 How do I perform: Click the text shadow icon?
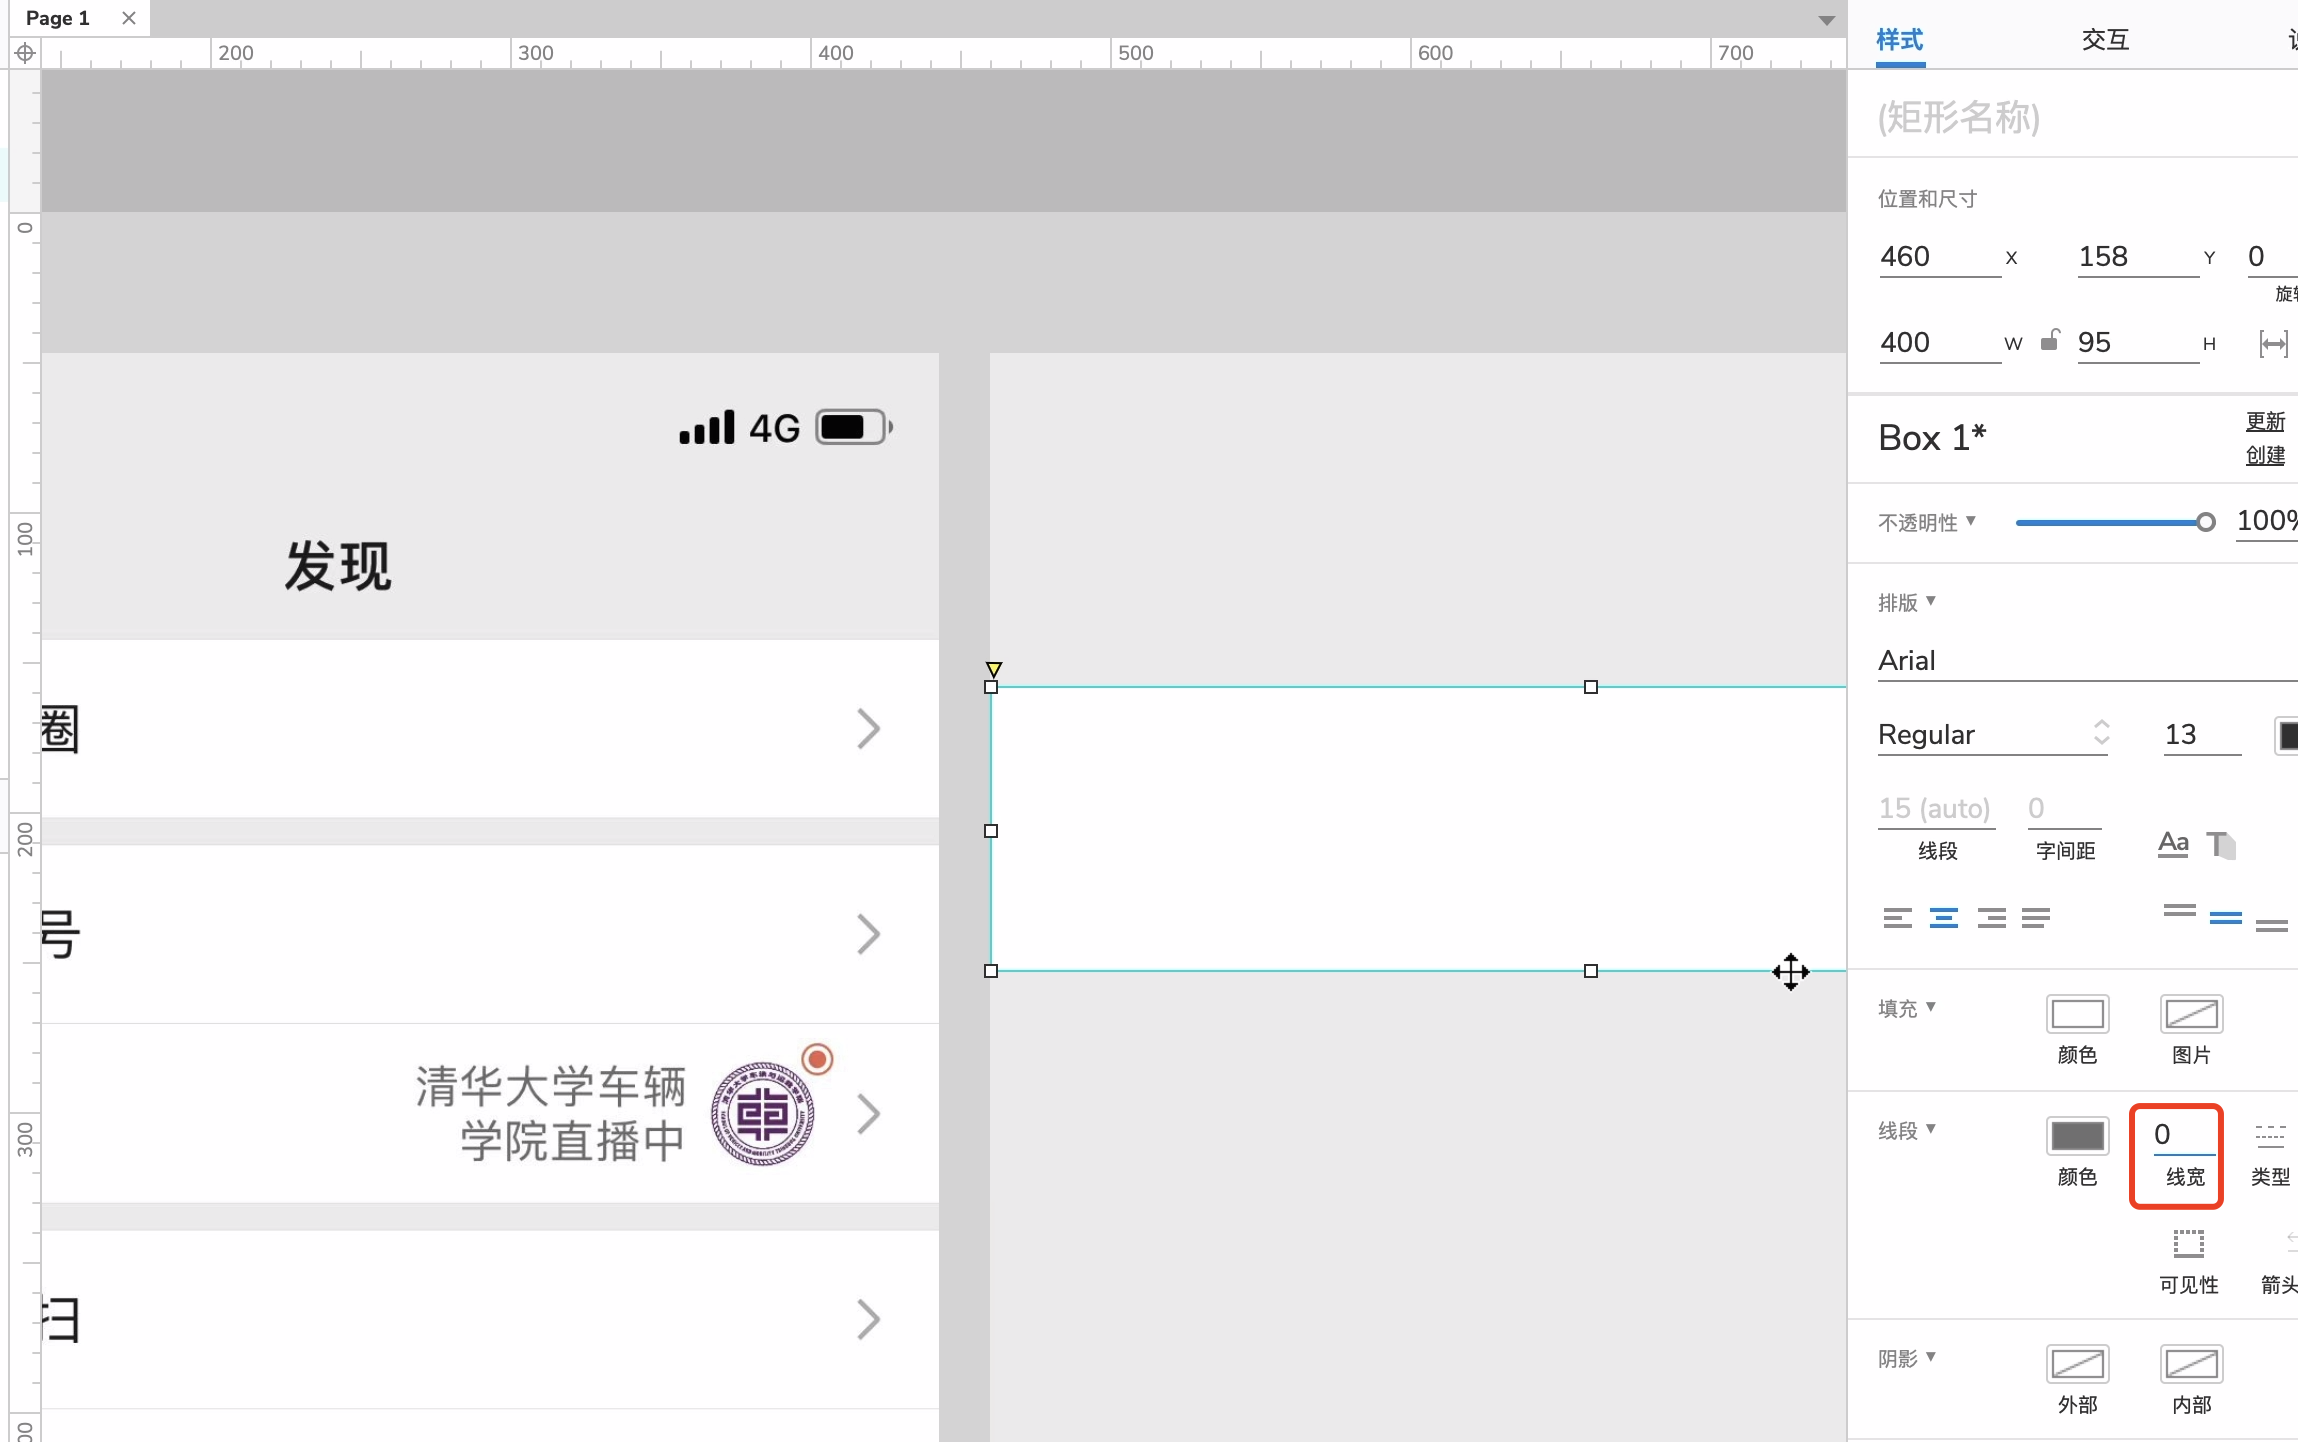point(2221,845)
